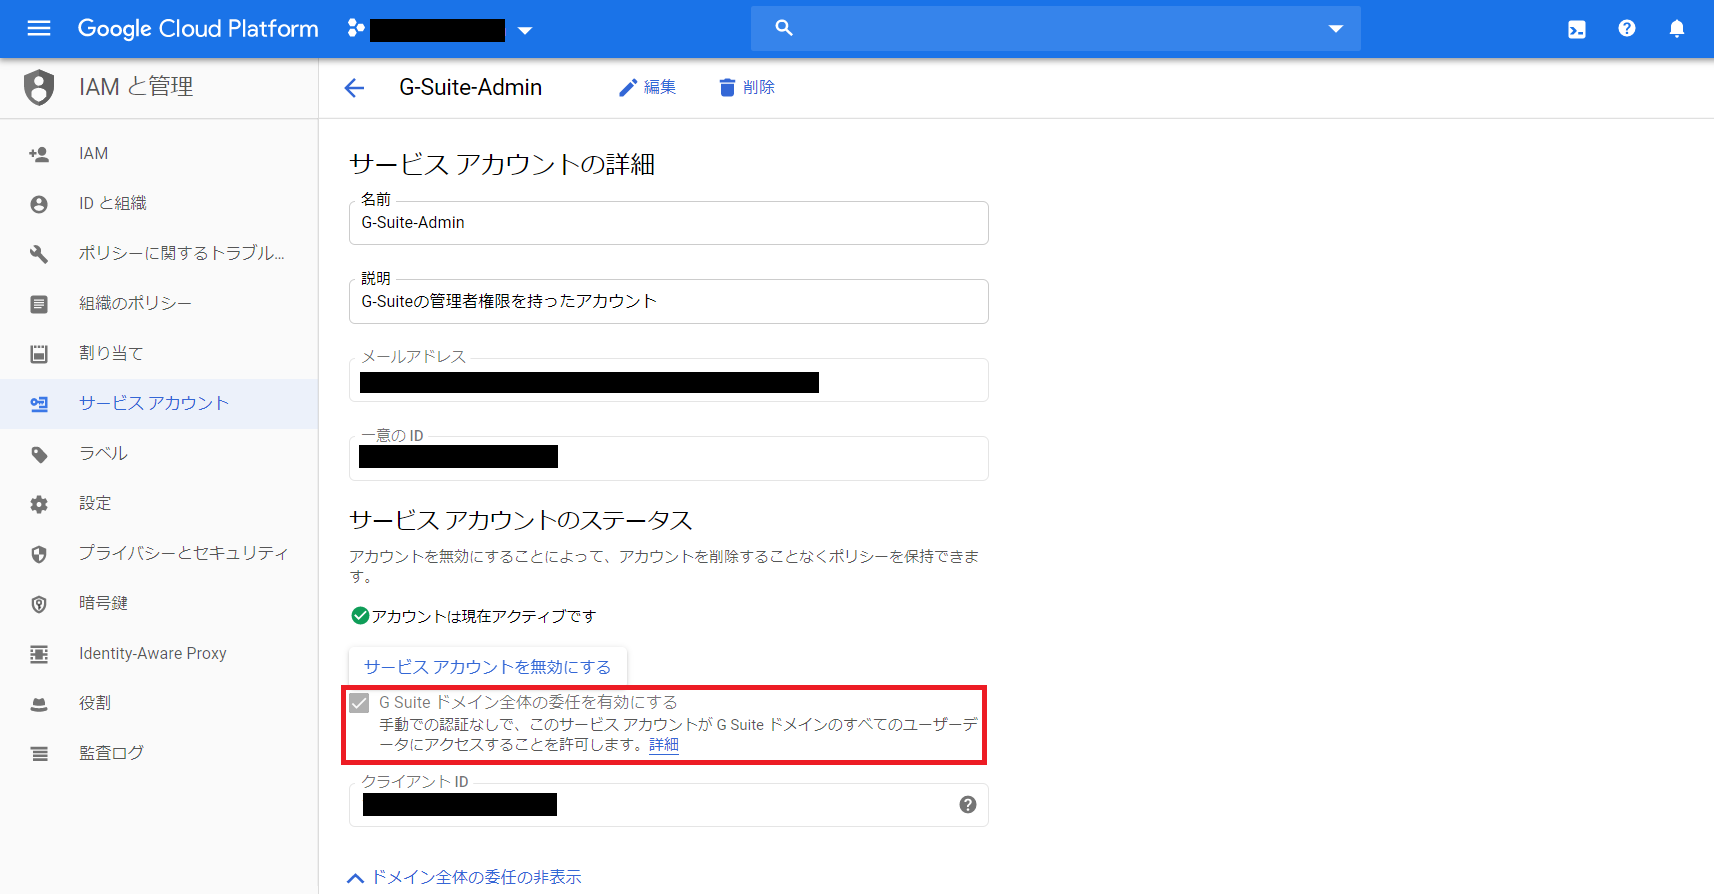
Task: Click the 監査ログ list icon
Action: click(39, 754)
